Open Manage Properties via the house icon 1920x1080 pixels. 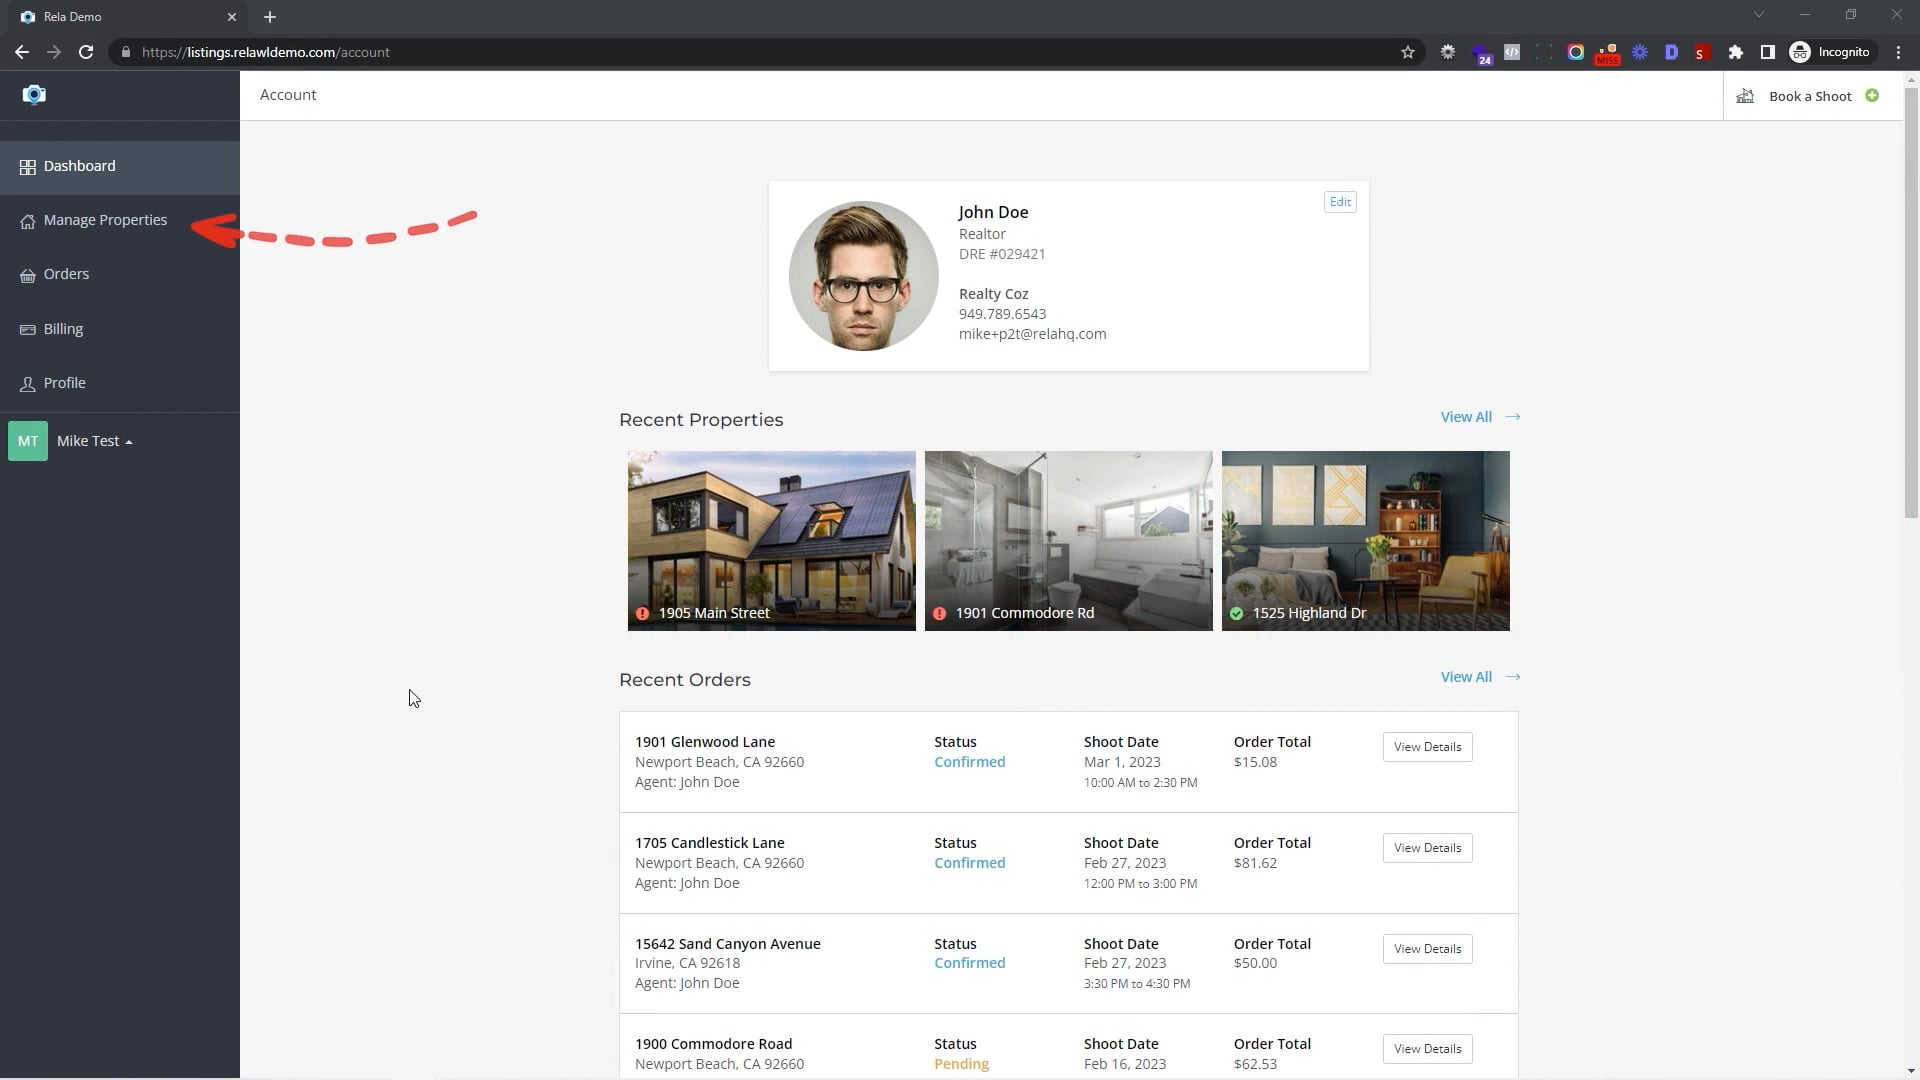27,220
